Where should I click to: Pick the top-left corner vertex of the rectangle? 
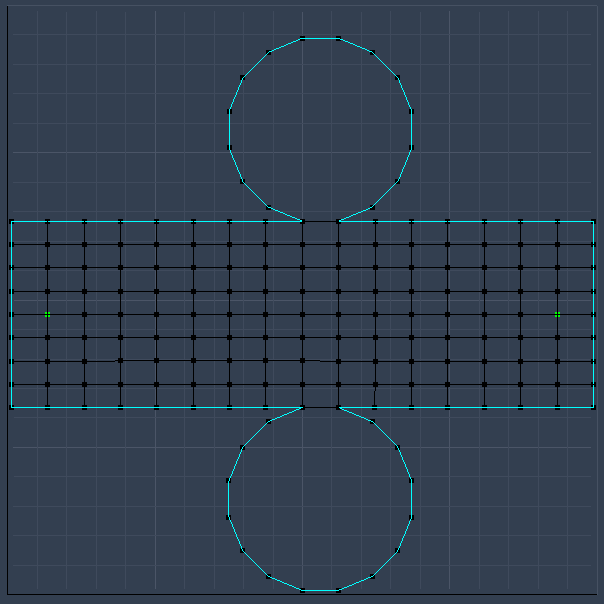pos(12,221)
